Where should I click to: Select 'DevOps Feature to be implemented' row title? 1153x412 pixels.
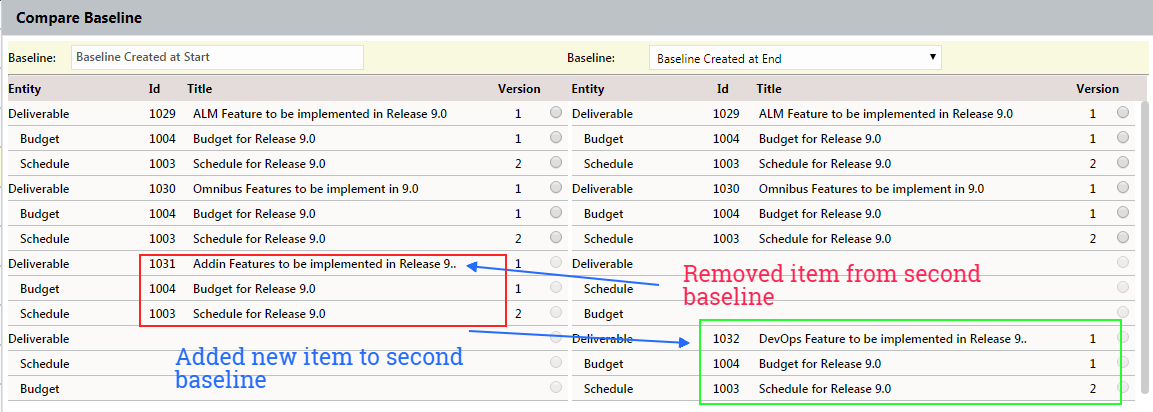pos(892,339)
